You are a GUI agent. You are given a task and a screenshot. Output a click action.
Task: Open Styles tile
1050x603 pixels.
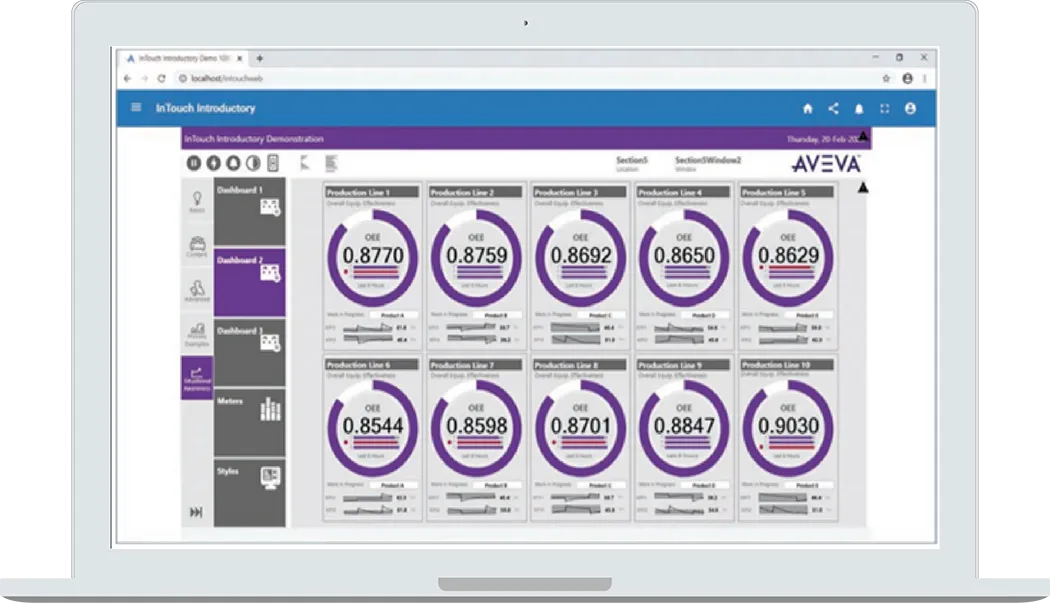coord(250,492)
